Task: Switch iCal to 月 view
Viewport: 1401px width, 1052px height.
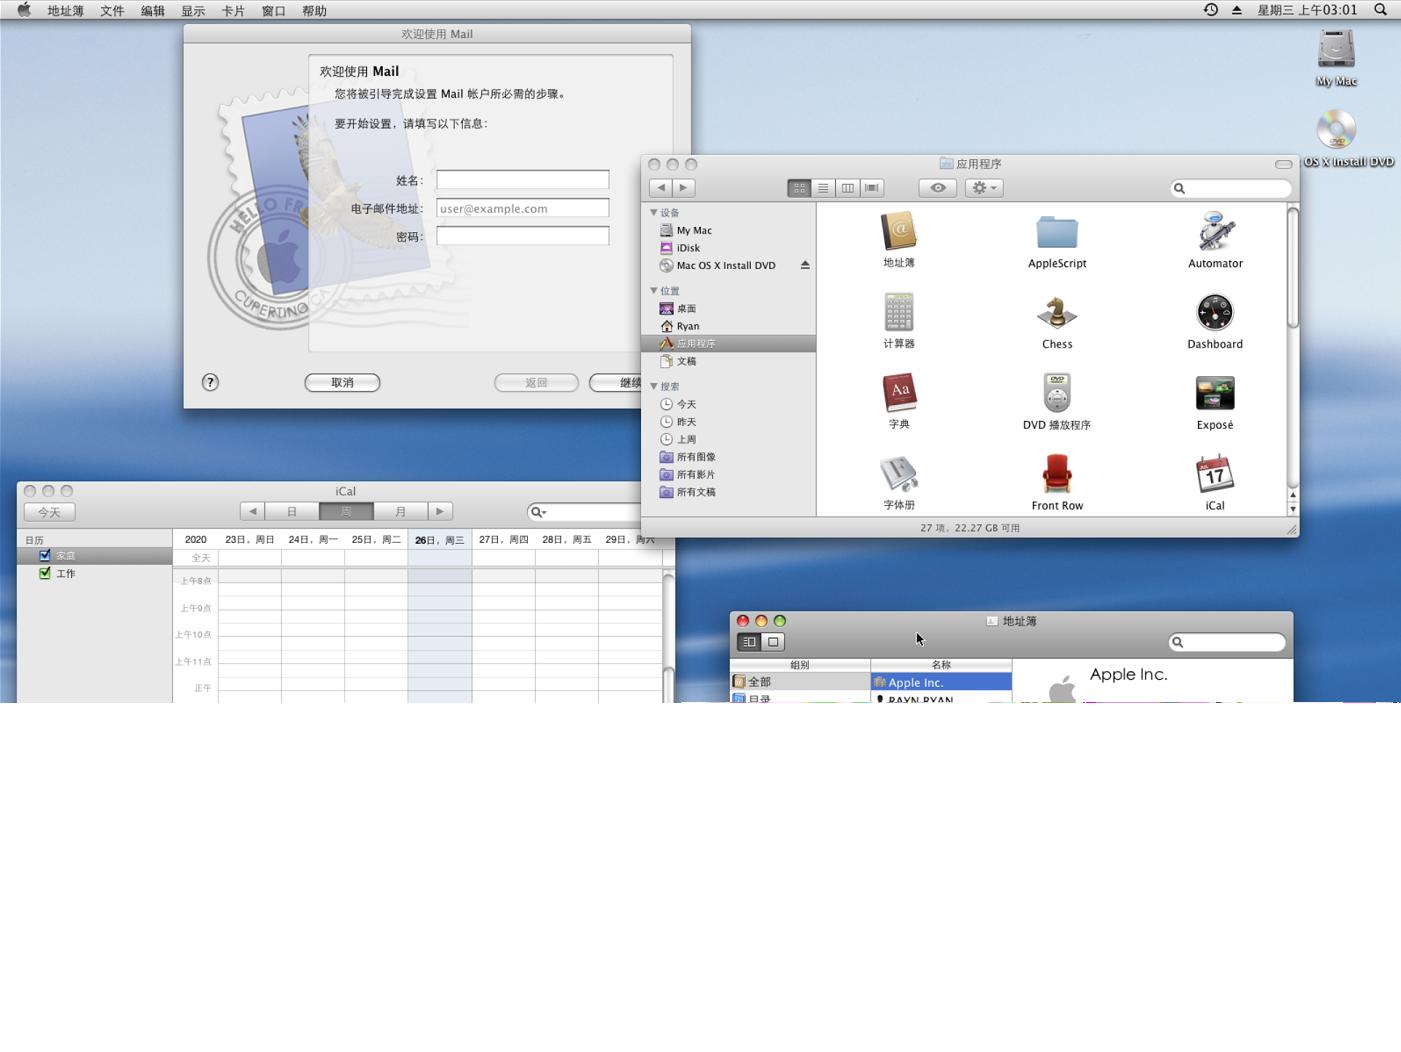Action: [400, 512]
